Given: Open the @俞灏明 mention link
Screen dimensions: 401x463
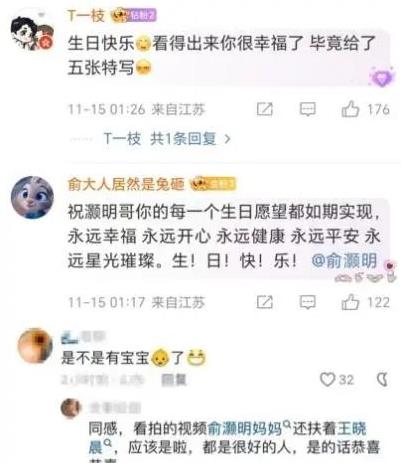Looking at the screenshot, I should (x=344, y=260).
